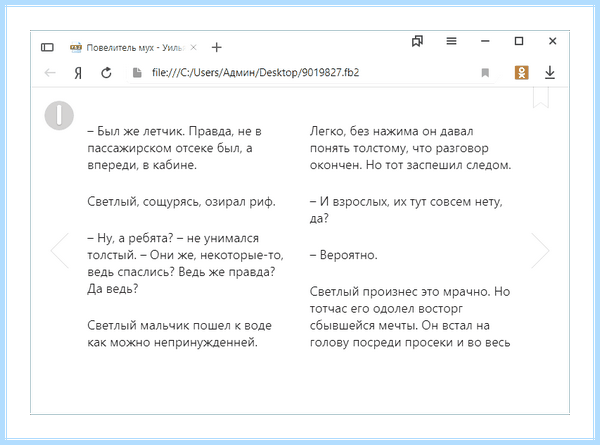The image size is (600, 445).
Task: Click the line "– И взрослых, их тут совсем нету,"
Action: coord(406,202)
